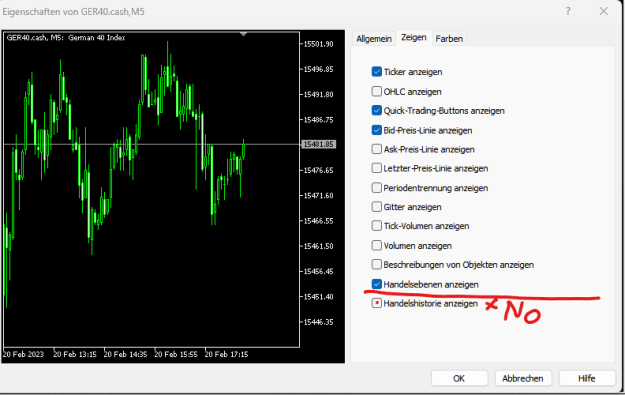The height and width of the screenshot is (395, 625).
Task: Enable Gitter anzeigen checkbox
Action: pos(376,207)
